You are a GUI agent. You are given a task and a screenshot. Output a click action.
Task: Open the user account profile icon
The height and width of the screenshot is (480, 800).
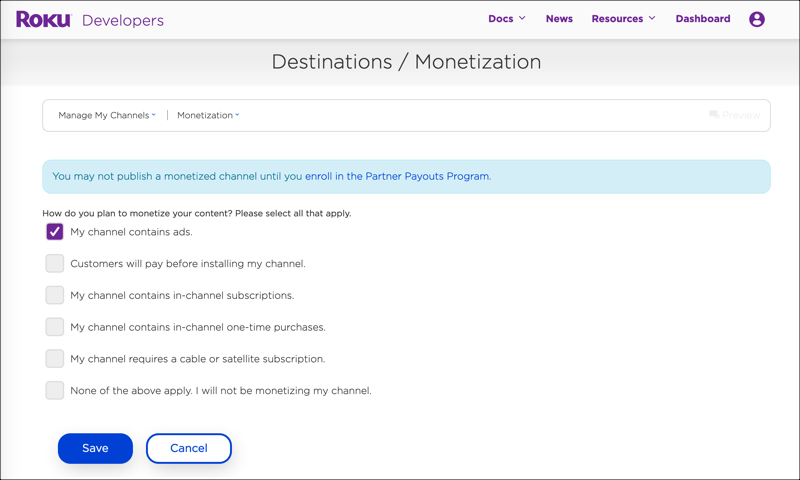point(757,19)
